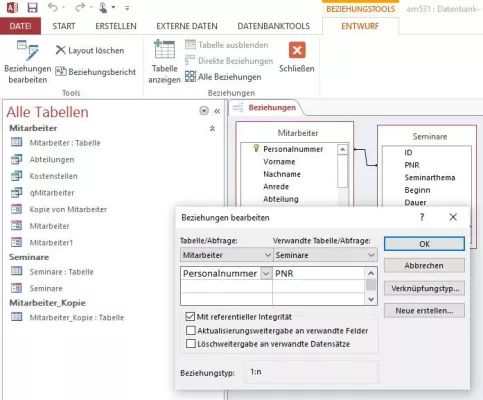Click the PNR cell in the field grid

[x=319, y=274]
